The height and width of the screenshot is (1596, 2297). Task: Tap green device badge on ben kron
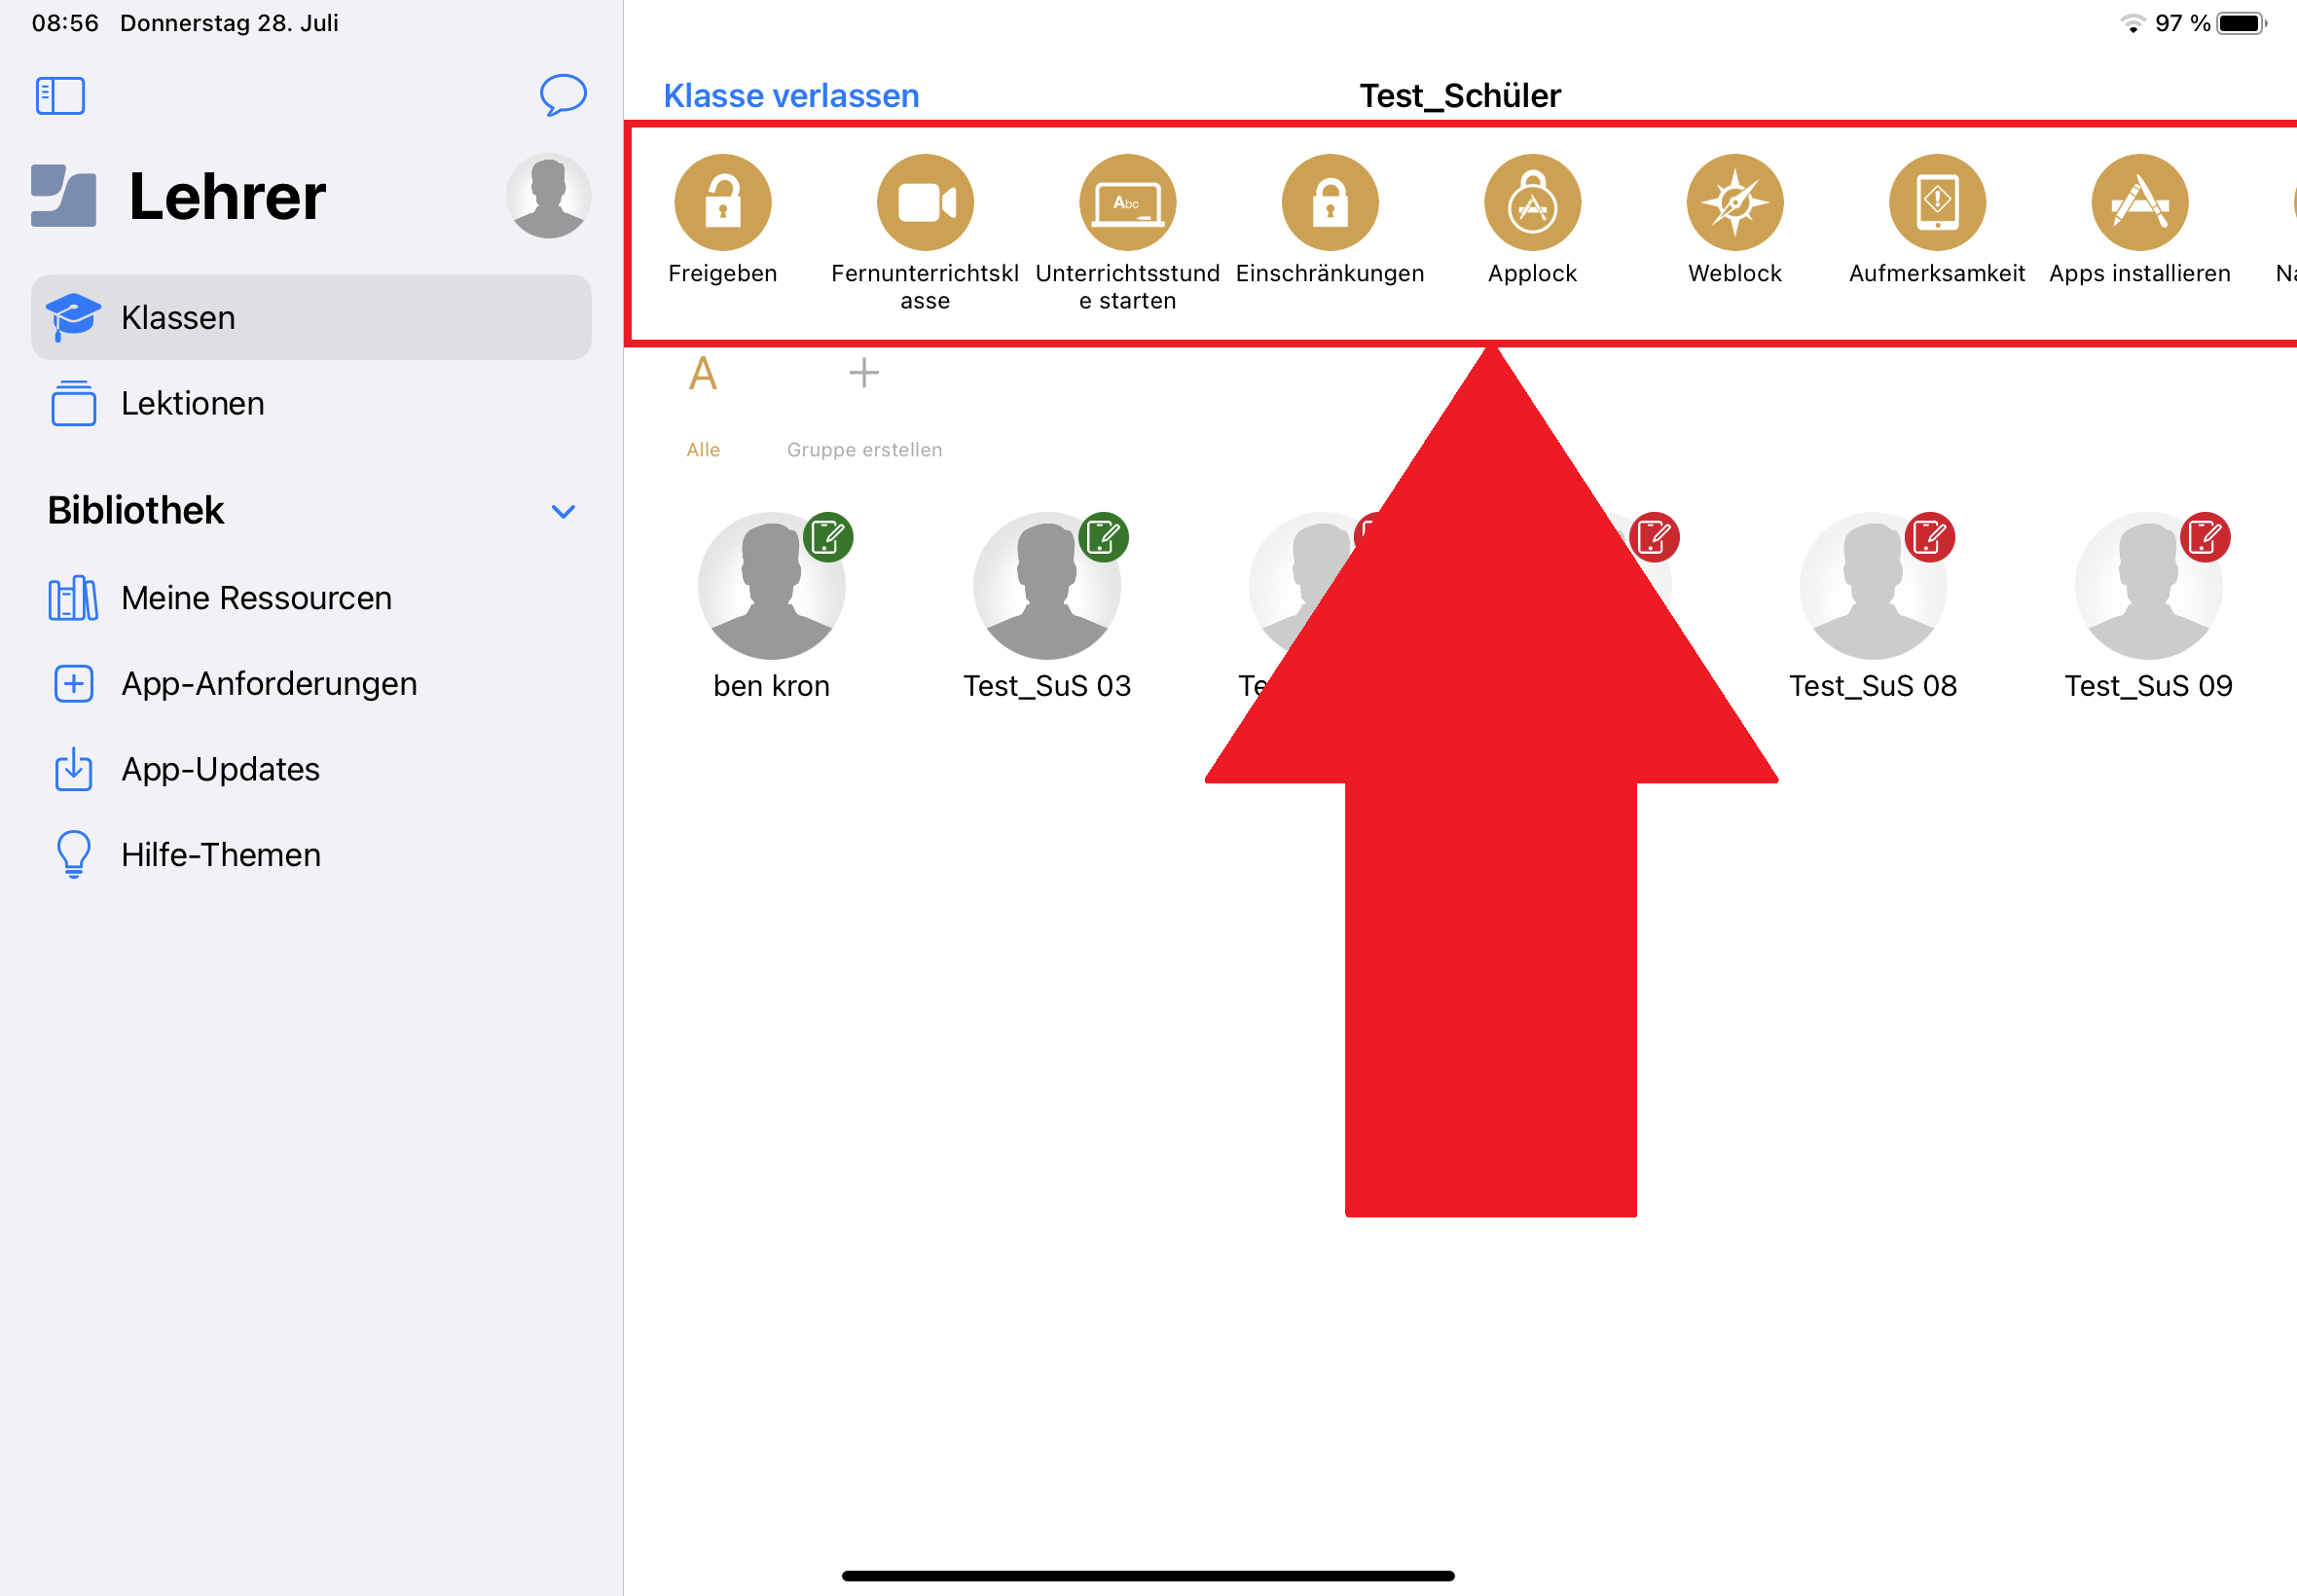pos(828,538)
